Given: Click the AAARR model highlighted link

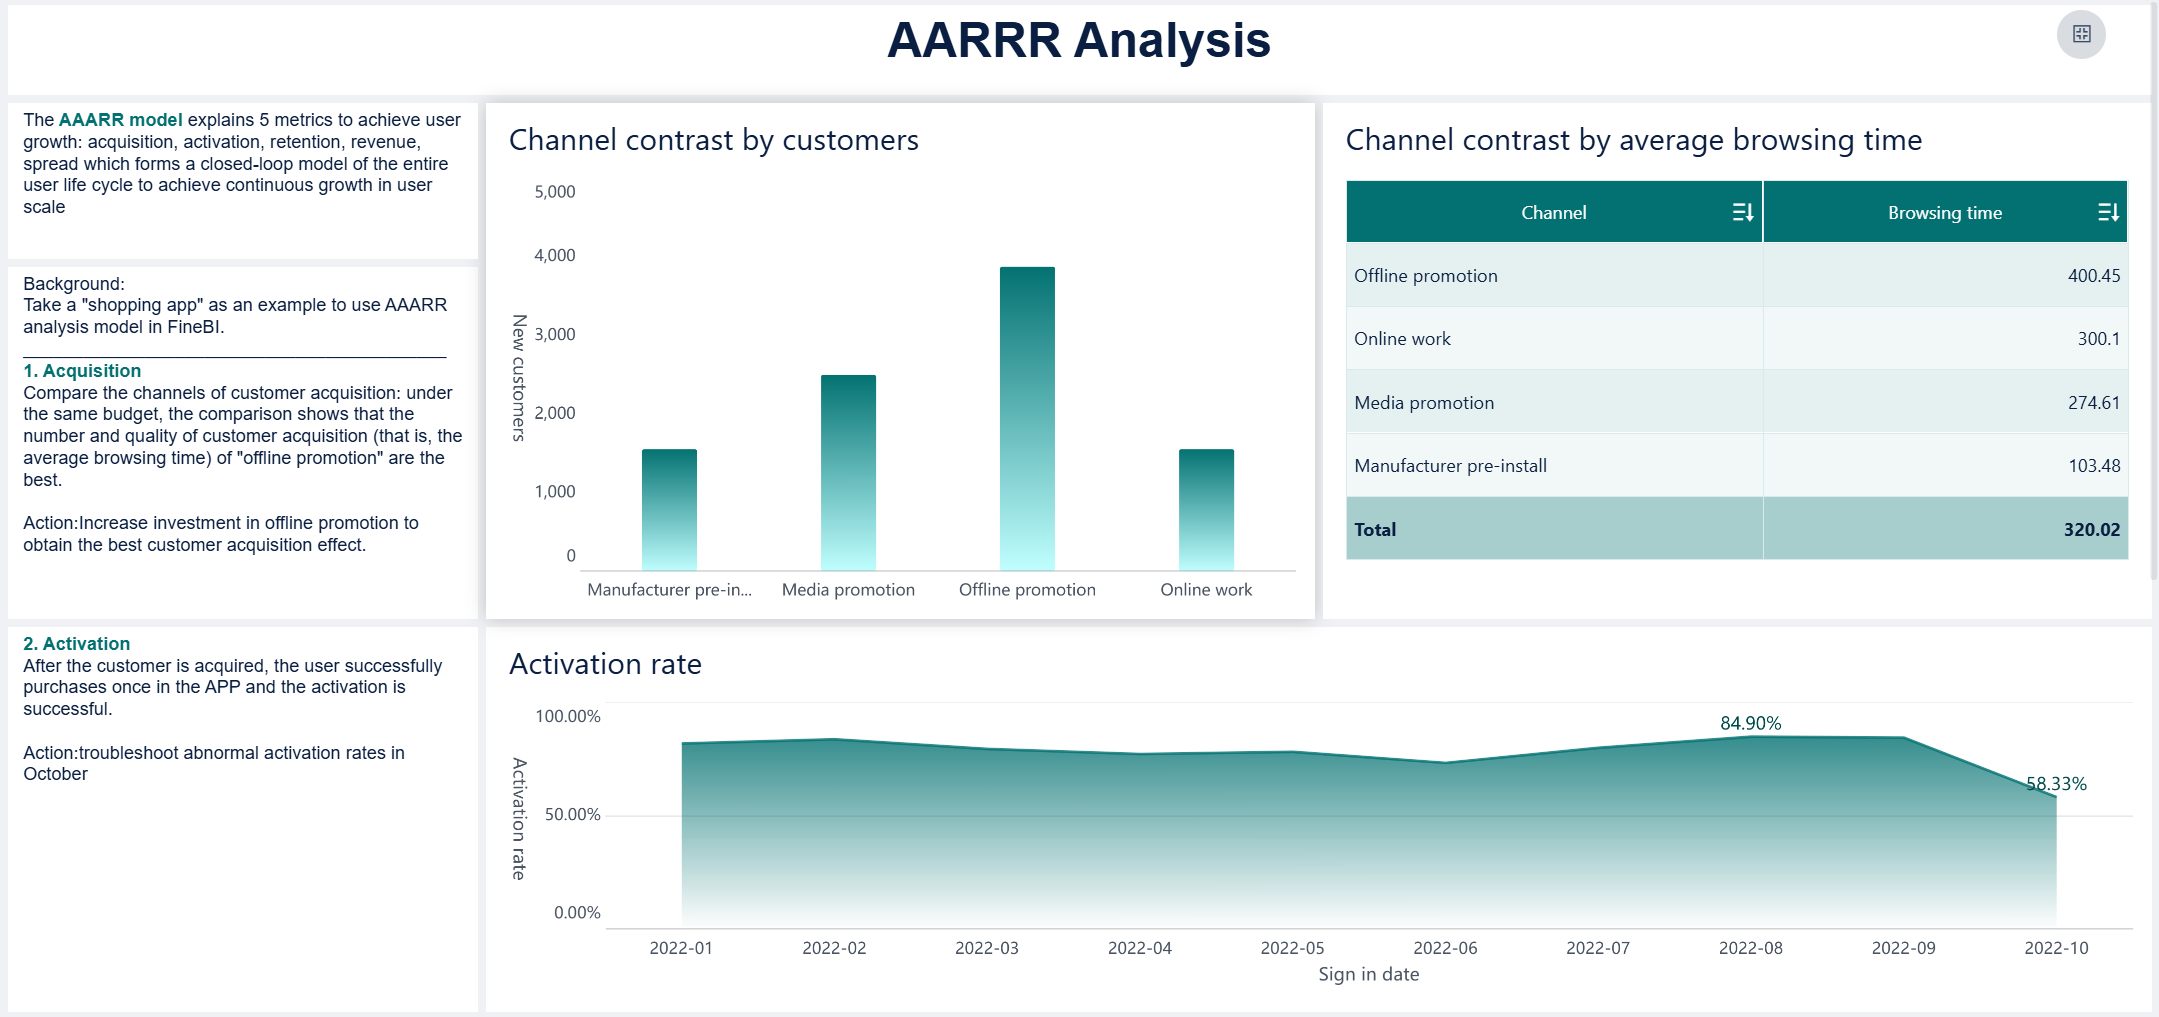Looking at the screenshot, I should (x=120, y=119).
